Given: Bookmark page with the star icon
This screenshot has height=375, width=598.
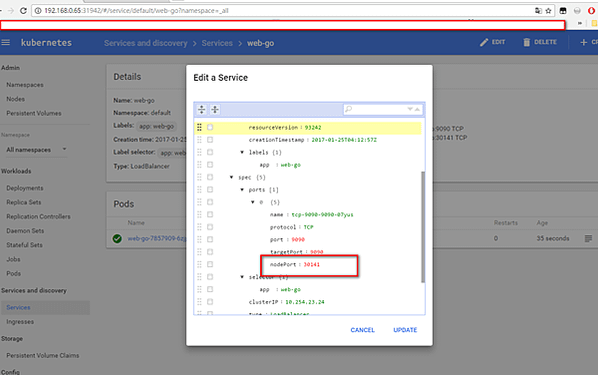Looking at the screenshot, I should [x=548, y=11].
